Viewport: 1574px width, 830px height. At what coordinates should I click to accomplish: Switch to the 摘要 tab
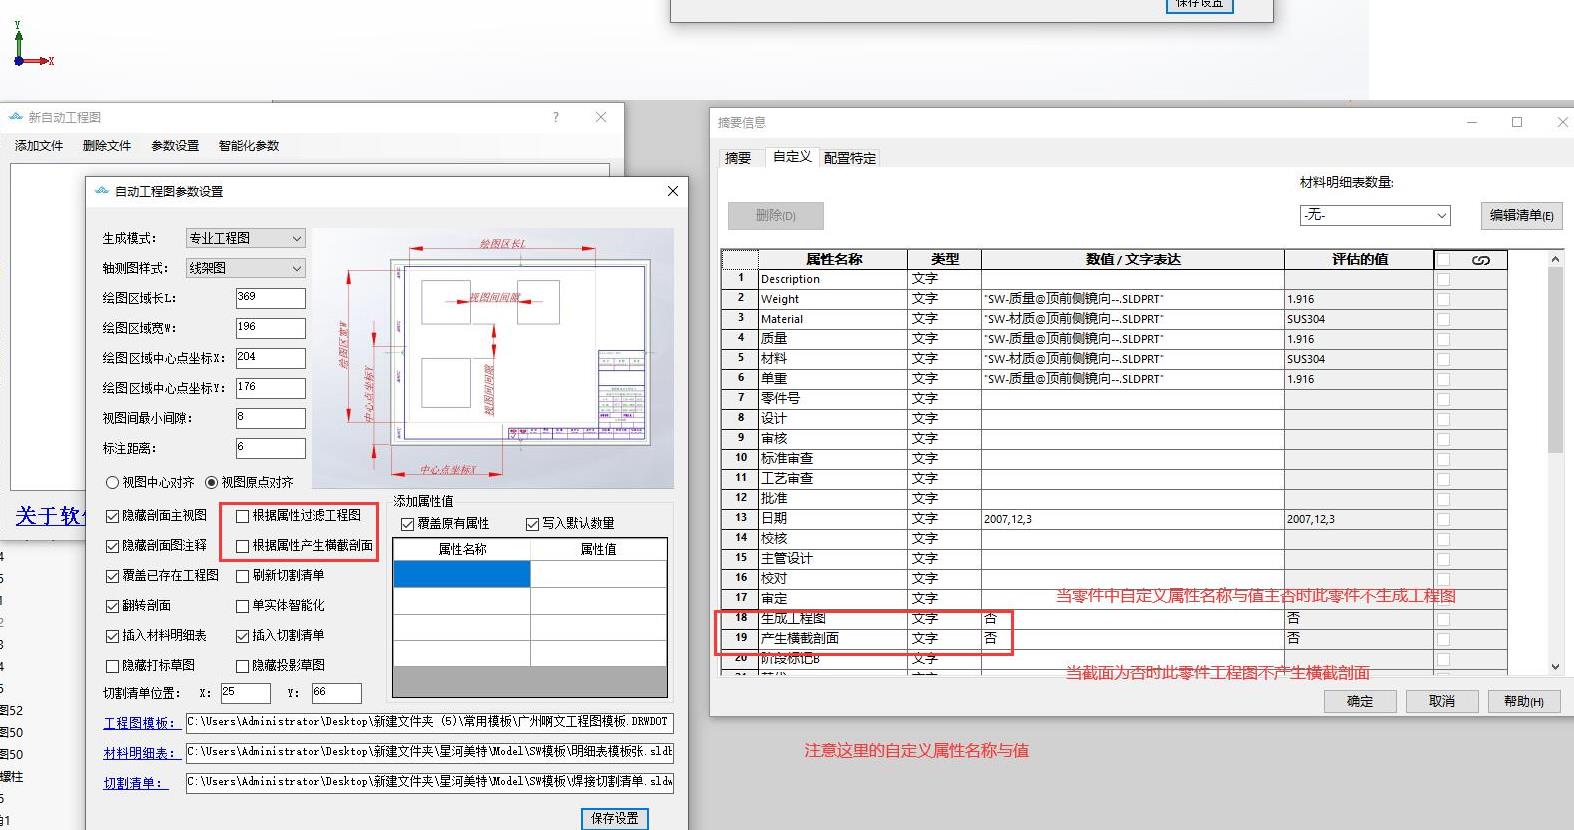click(x=738, y=158)
